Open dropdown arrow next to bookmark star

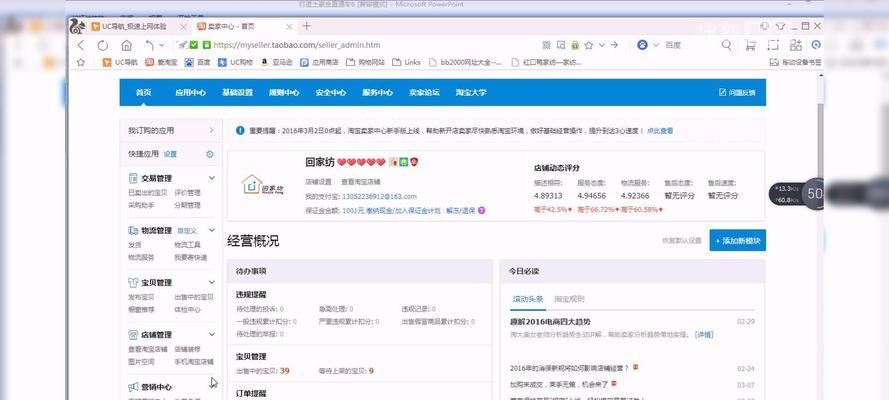pos(602,45)
